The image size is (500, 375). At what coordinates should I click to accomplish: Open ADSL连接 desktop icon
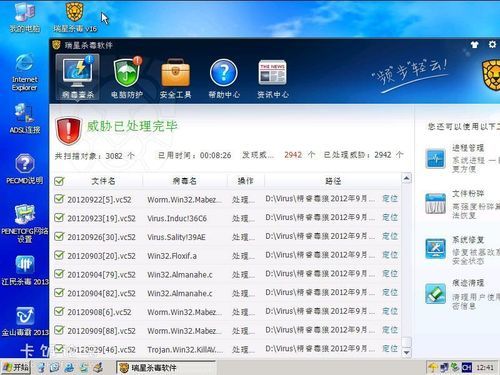point(25,118)
